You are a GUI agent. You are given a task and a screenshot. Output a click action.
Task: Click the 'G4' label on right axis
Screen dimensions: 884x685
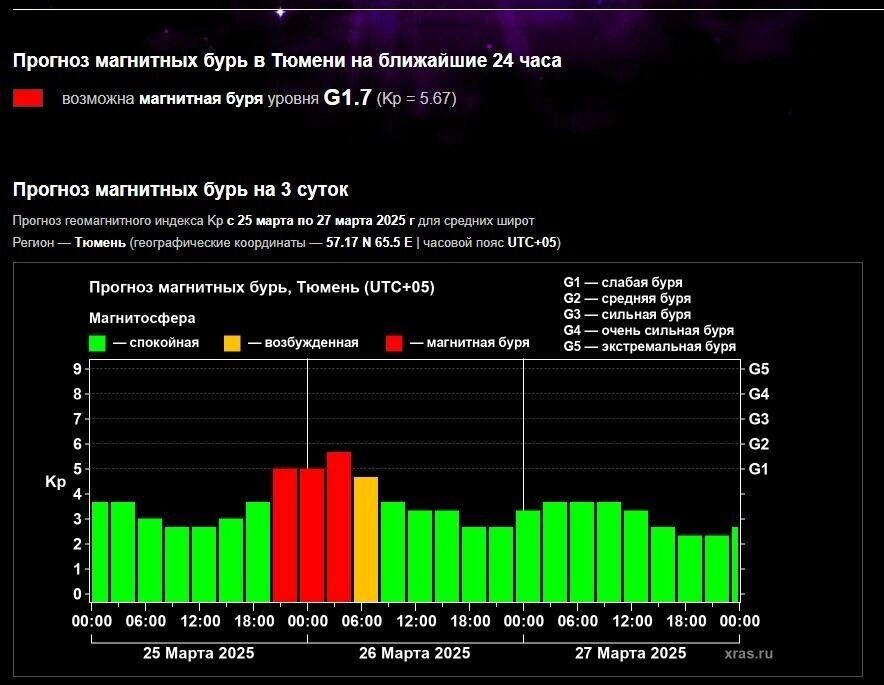758,394
